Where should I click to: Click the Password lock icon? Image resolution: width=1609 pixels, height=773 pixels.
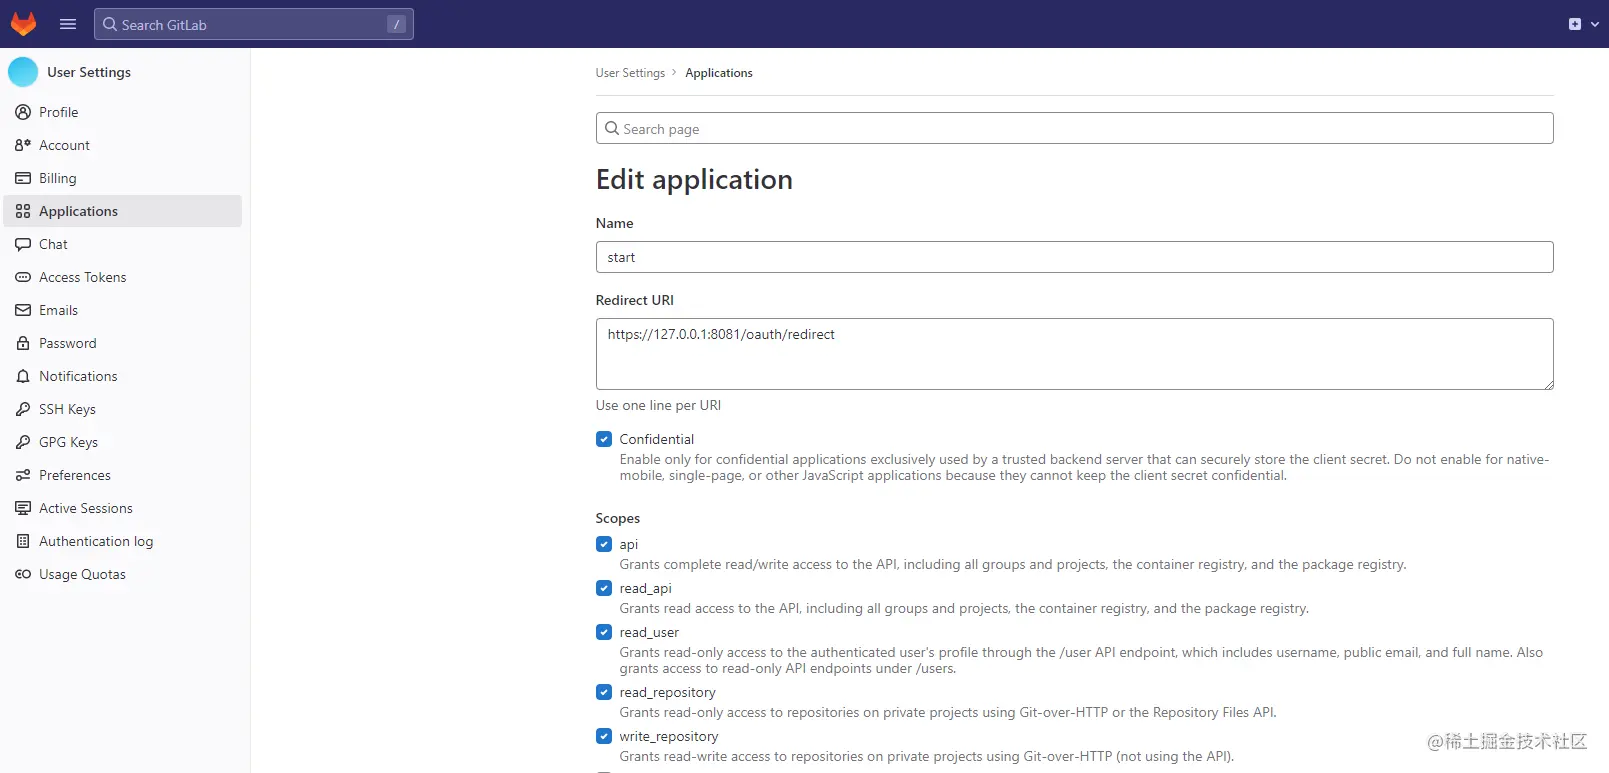pos(23,343)
